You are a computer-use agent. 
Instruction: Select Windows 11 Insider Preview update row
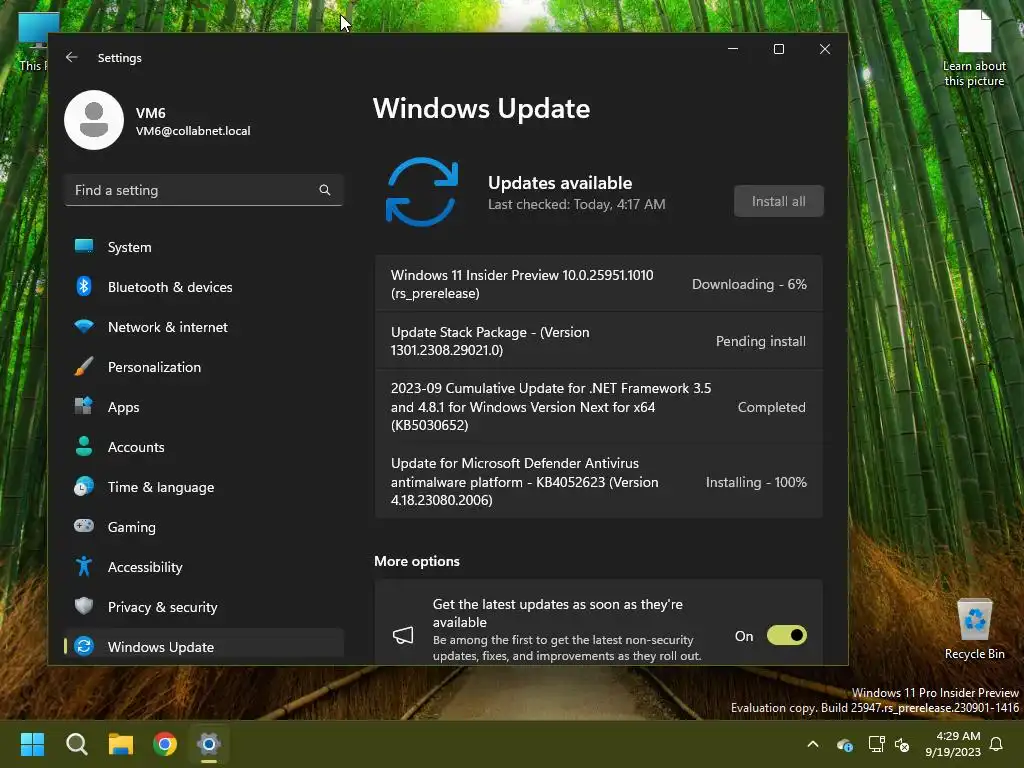point(598,284)
